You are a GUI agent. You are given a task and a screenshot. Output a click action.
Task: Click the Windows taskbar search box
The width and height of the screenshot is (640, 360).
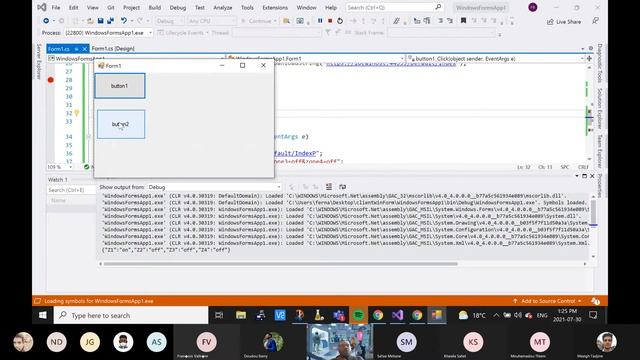click(131, 315)
